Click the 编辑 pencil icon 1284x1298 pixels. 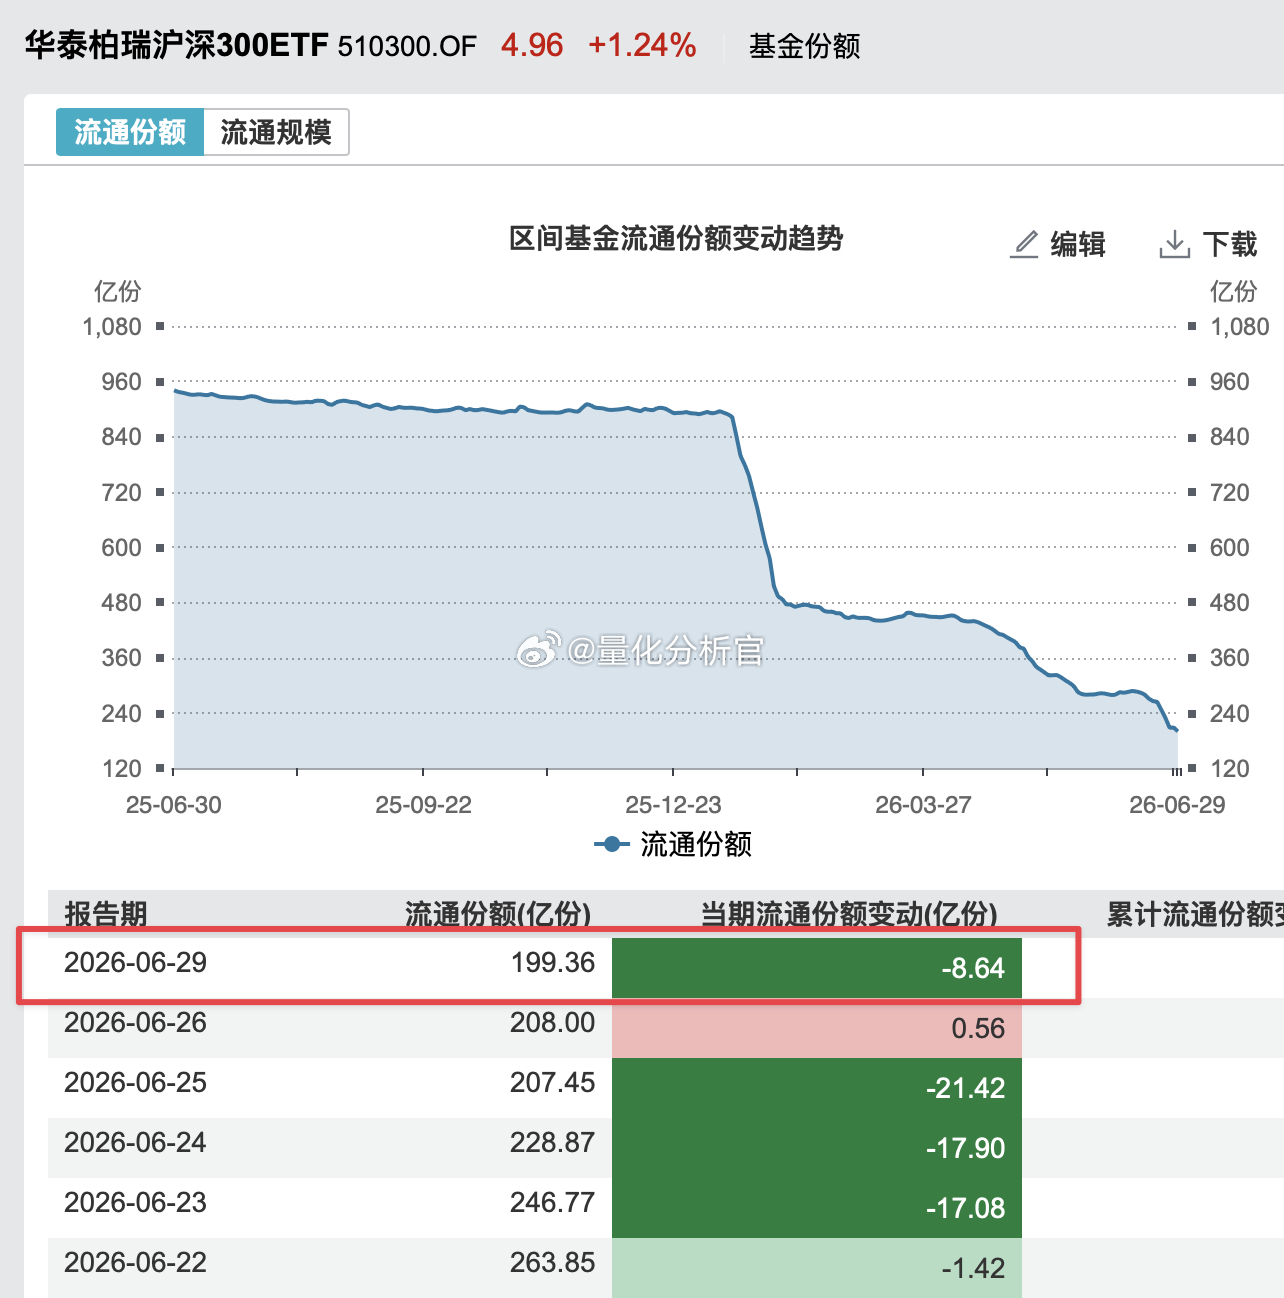(x=1024, y=244)
